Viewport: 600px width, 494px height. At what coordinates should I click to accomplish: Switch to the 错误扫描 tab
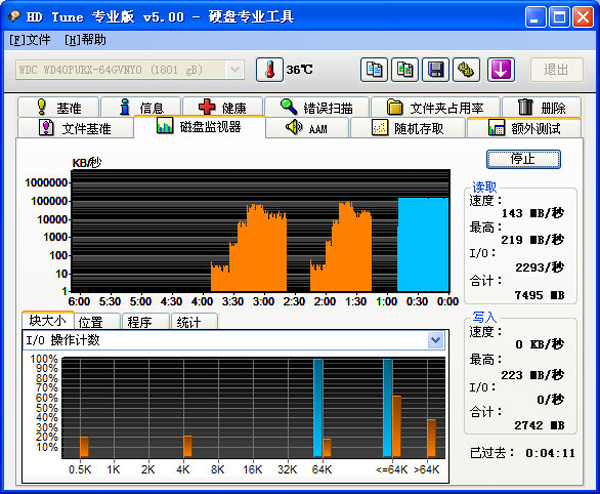point(316,108)
